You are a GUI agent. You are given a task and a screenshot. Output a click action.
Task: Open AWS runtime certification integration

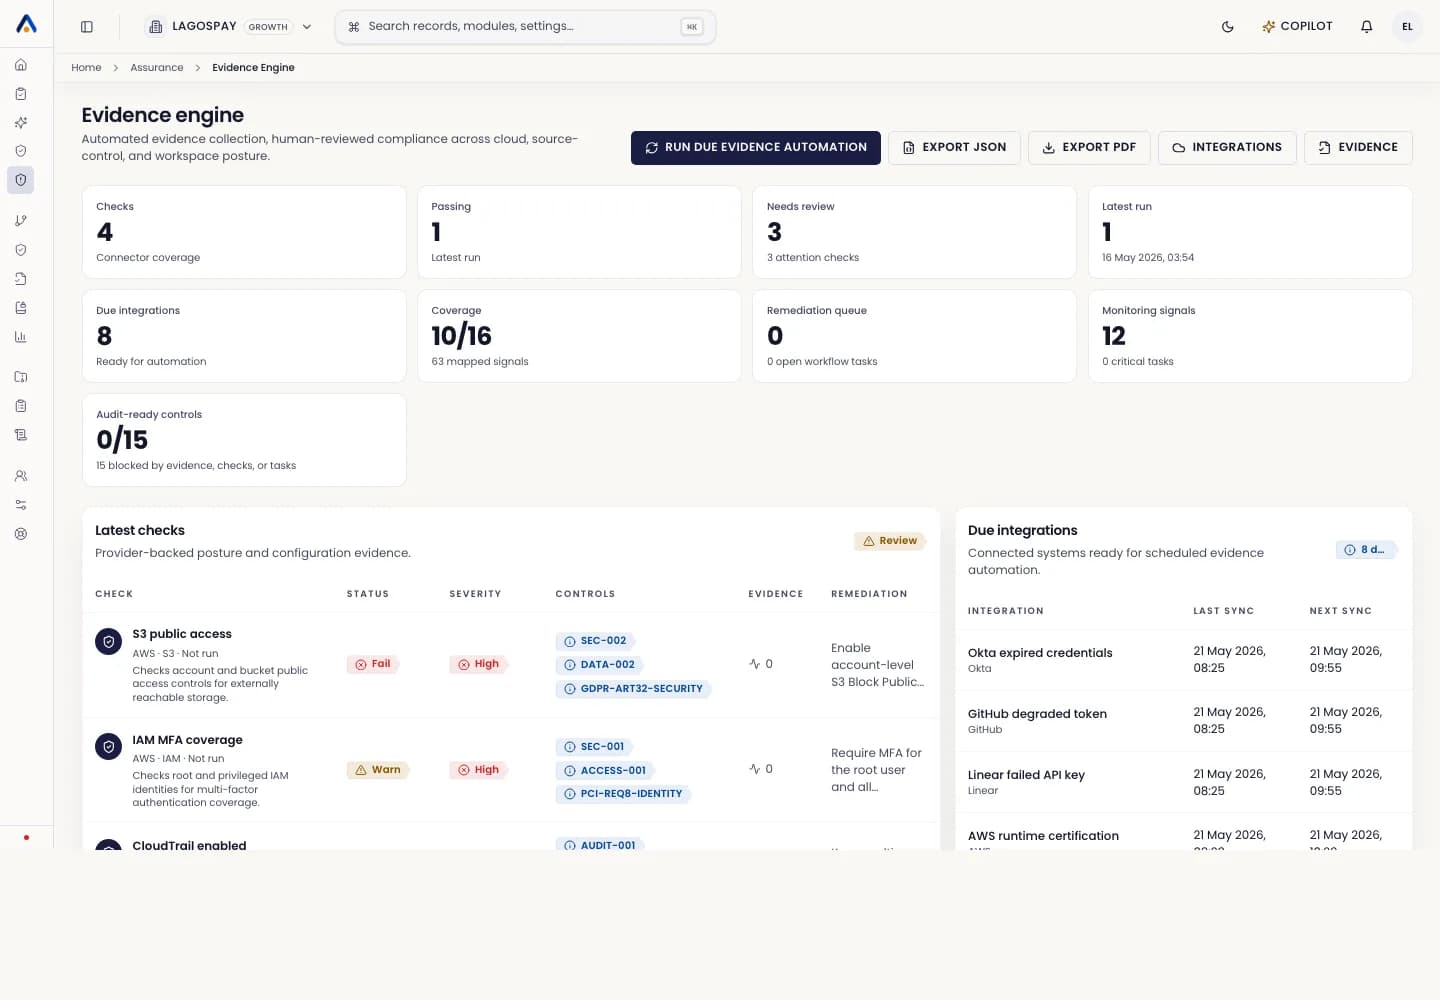(1043, 836)
